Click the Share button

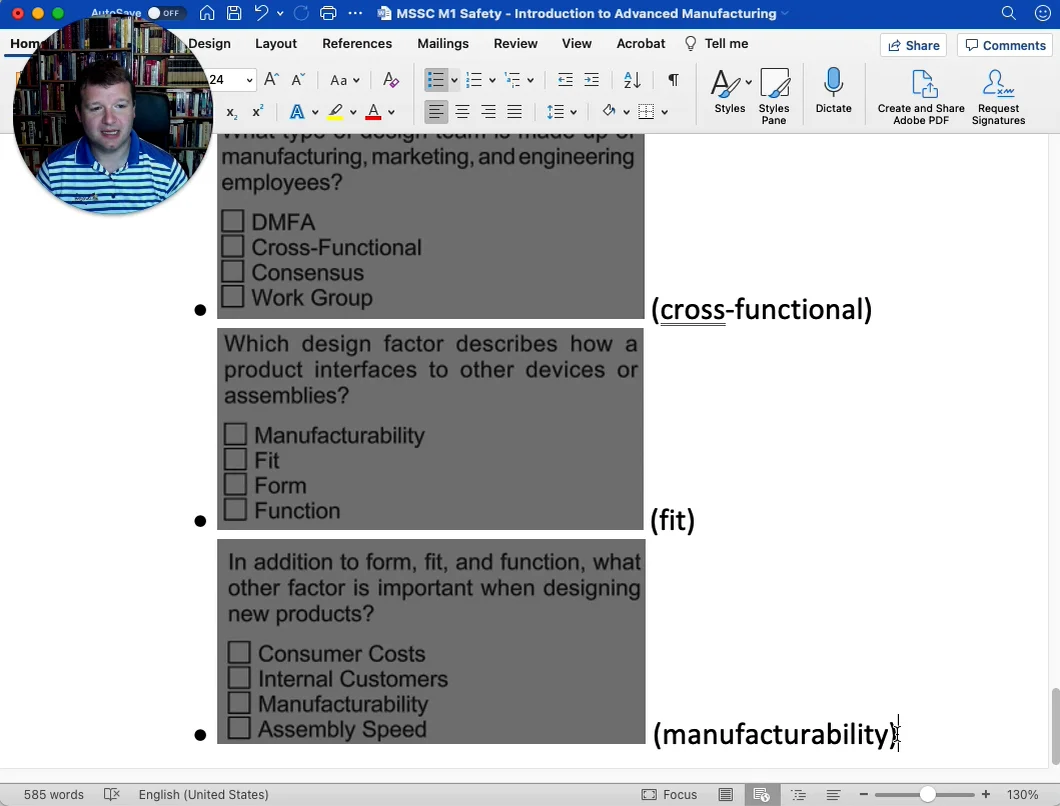tap(913, 45)
